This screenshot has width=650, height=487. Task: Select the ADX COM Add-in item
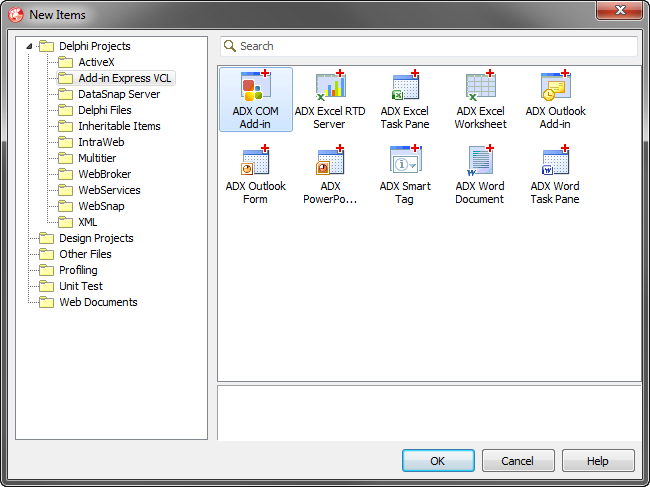click(256, 99)
